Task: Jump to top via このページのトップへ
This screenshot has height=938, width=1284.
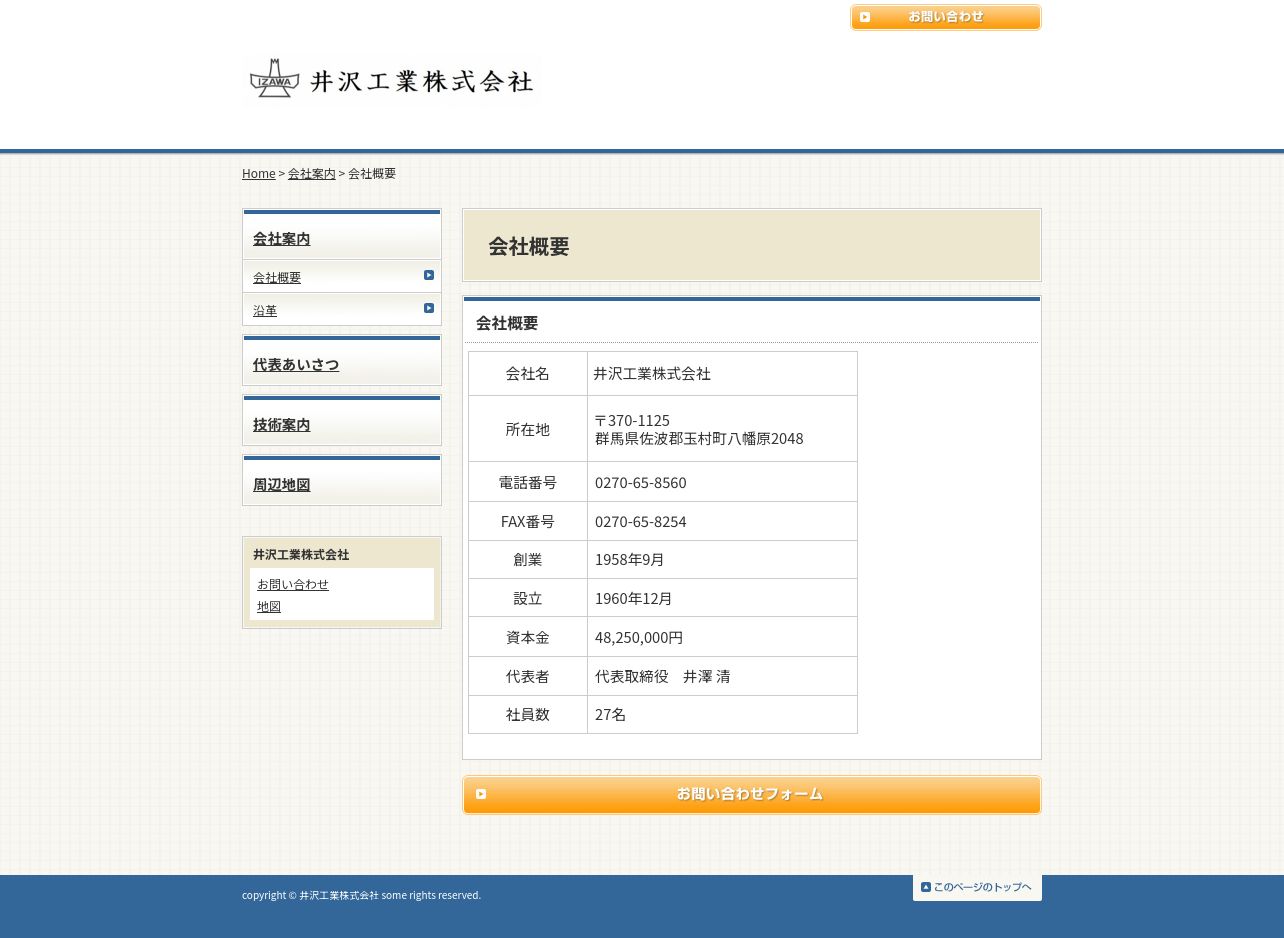Action: [x=977, y=887]
